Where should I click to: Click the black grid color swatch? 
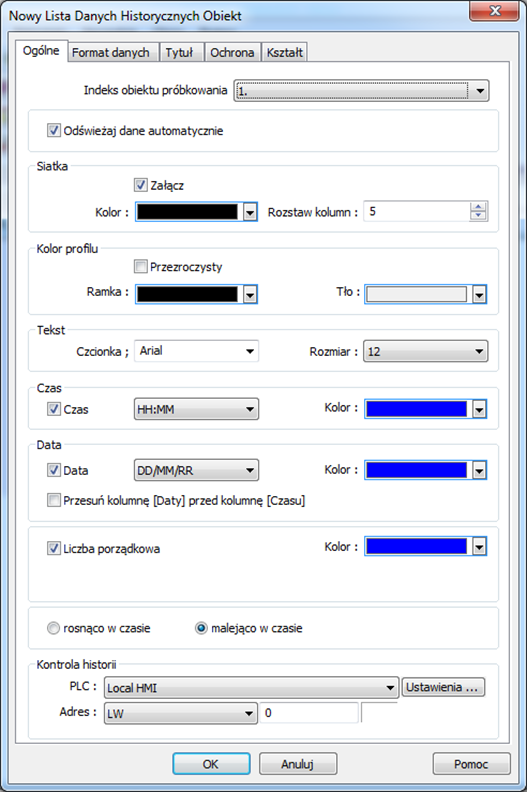(x=188, y=212)
